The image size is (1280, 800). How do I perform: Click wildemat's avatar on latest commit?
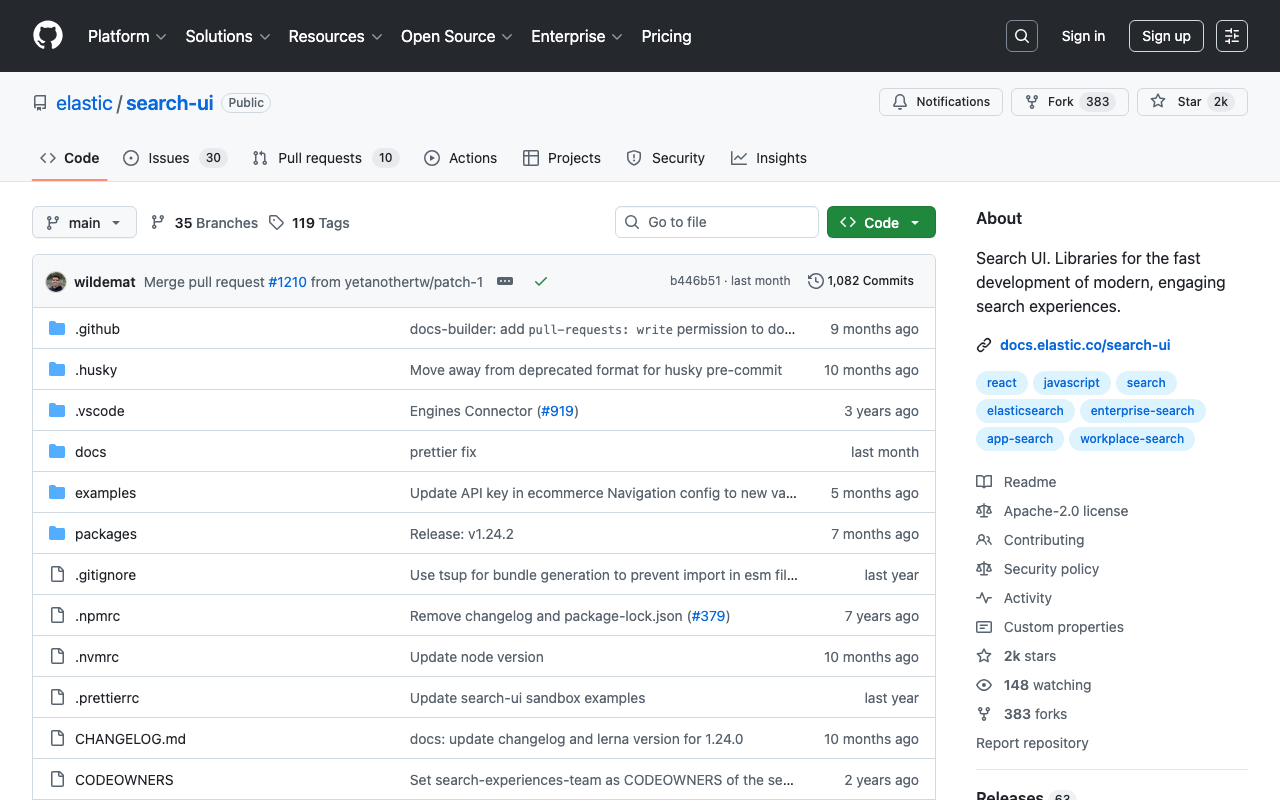(55, 281)
